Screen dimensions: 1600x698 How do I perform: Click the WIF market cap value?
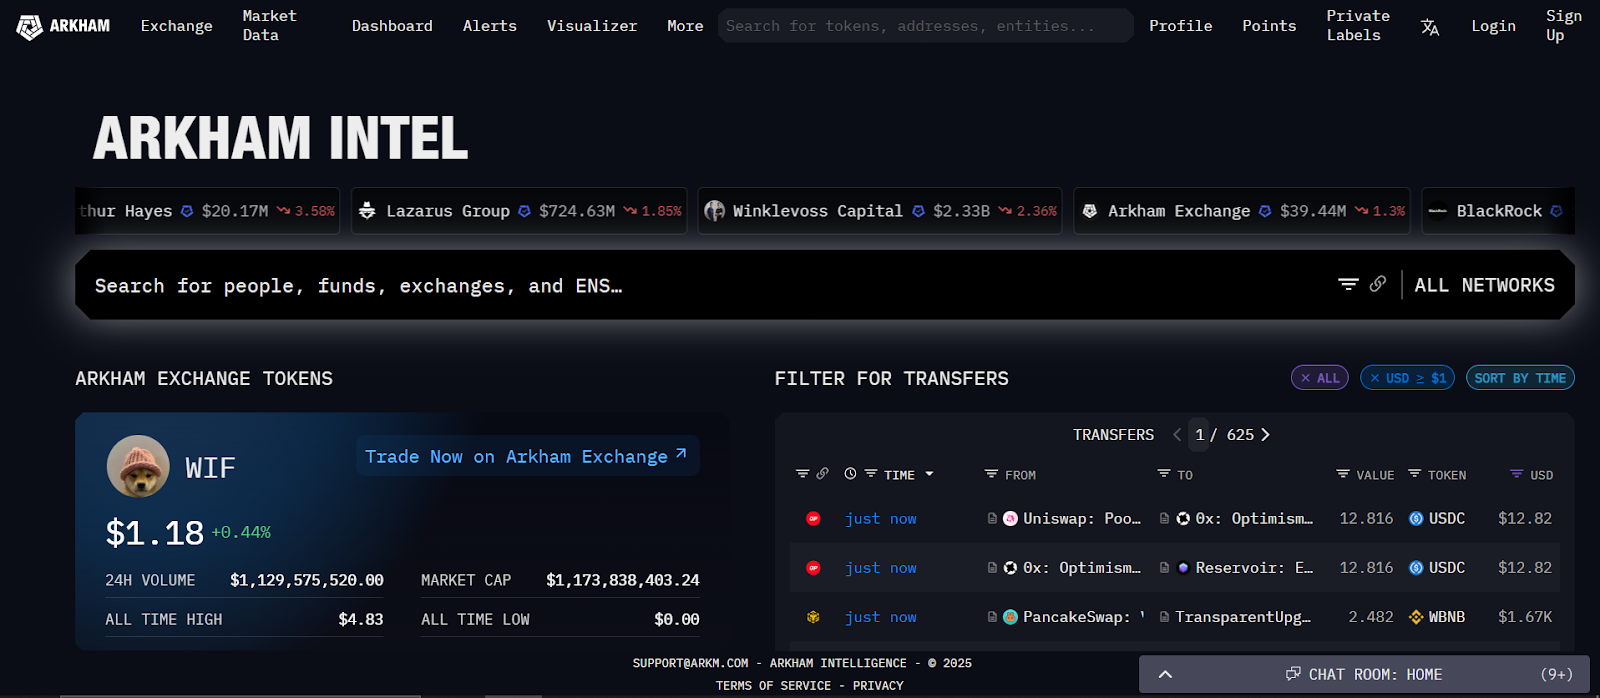pos(623,580)
